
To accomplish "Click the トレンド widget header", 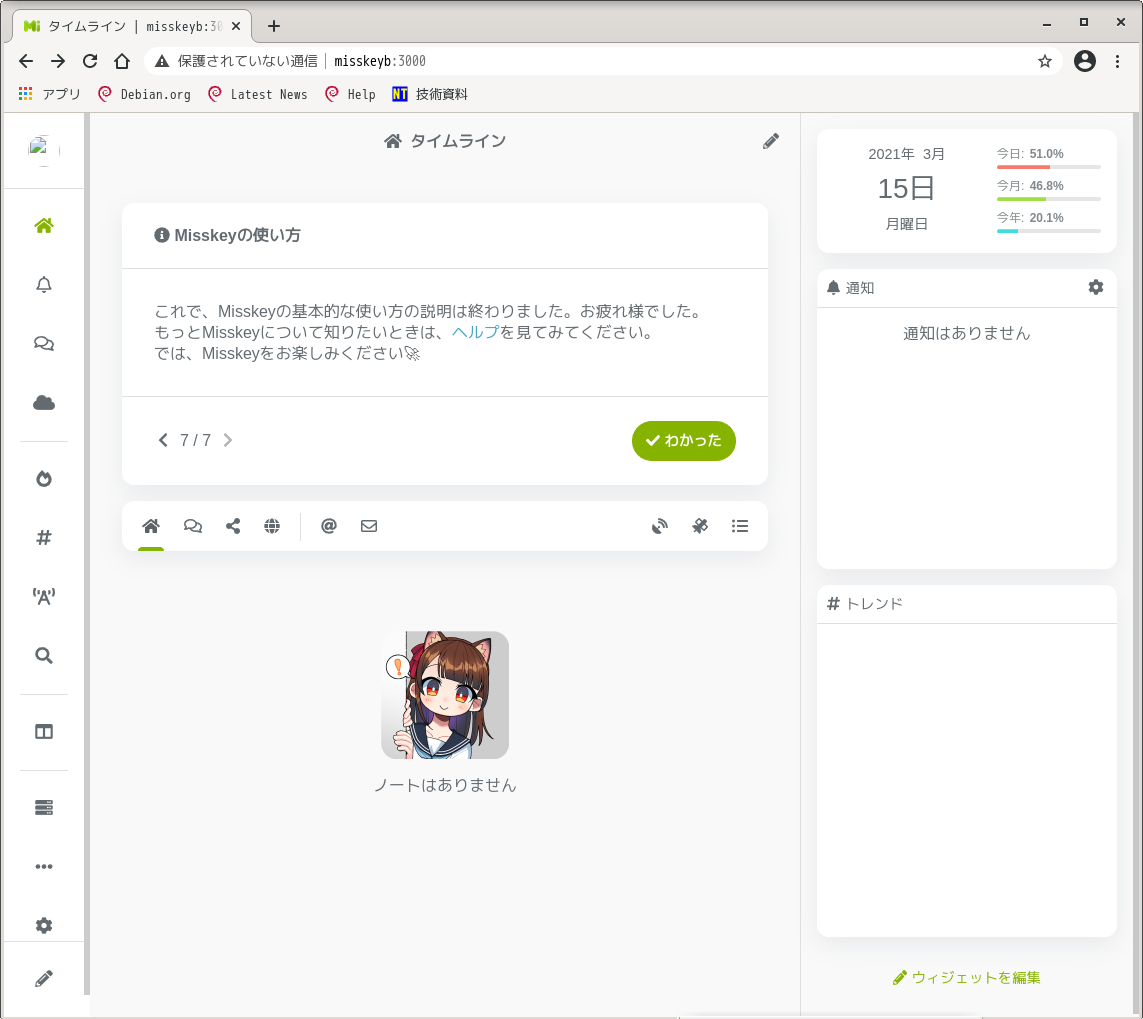I will (x=967, y=604).
